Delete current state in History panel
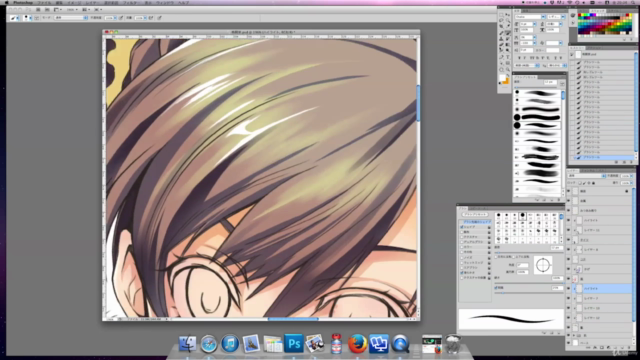Screen dimensions: 640x360 (631, 162)
